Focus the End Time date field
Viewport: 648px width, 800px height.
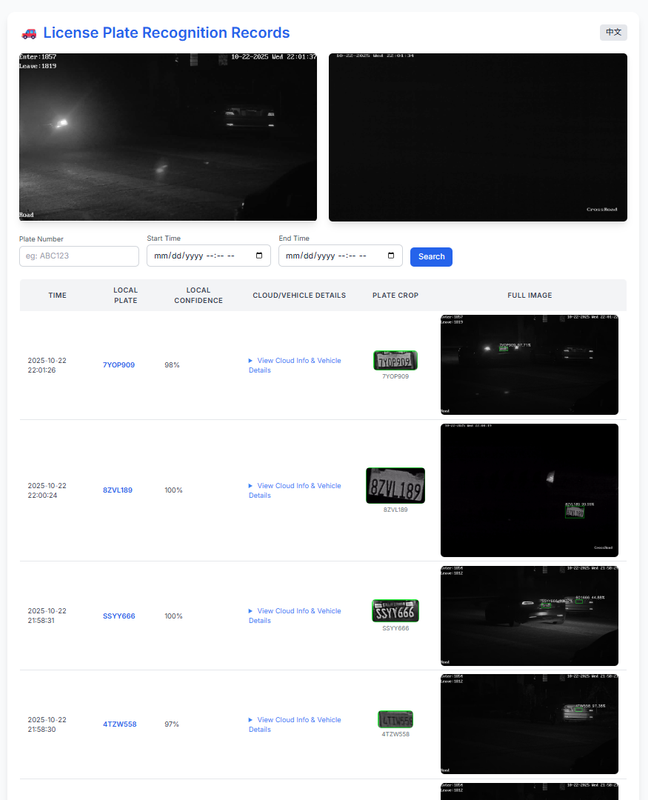click(340, 256)
